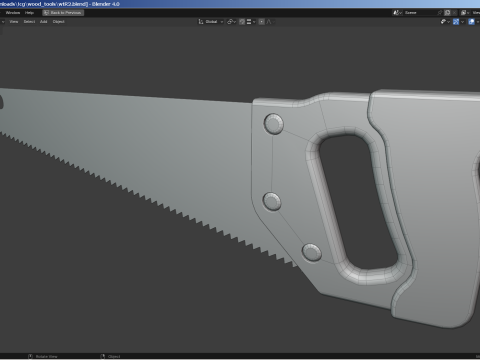Click the Scene name field
Screen dimensions: 480x360
420,13
